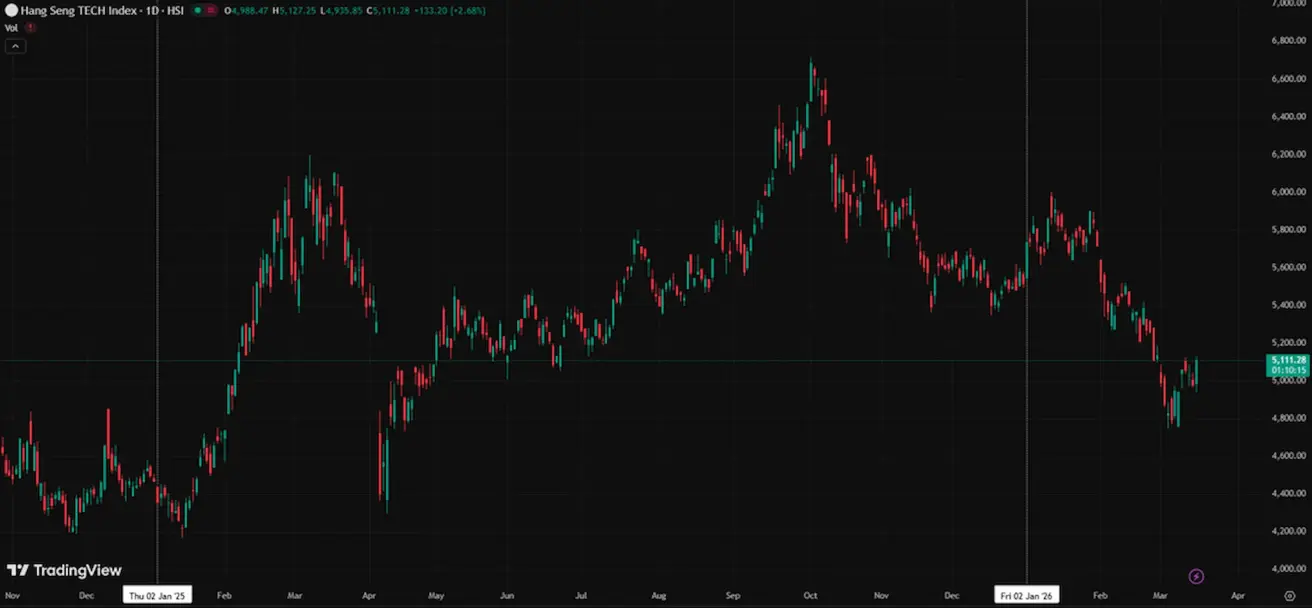1312x608 pixels.
Task: Open chart settings hexagon gear icon
Action: (x=1289, y=595)
